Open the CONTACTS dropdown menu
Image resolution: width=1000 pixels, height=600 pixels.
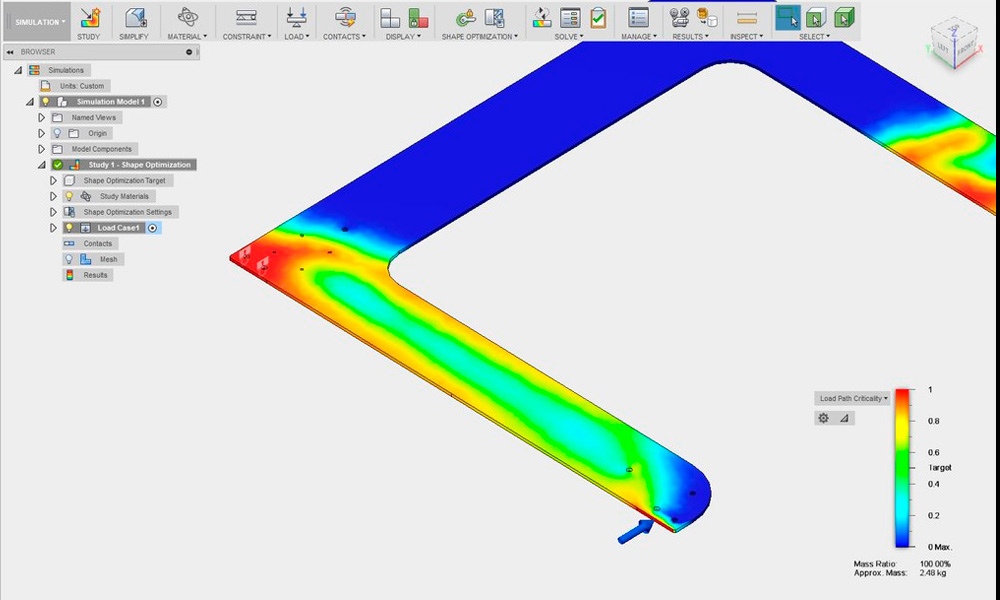click(x=344, y=36)
